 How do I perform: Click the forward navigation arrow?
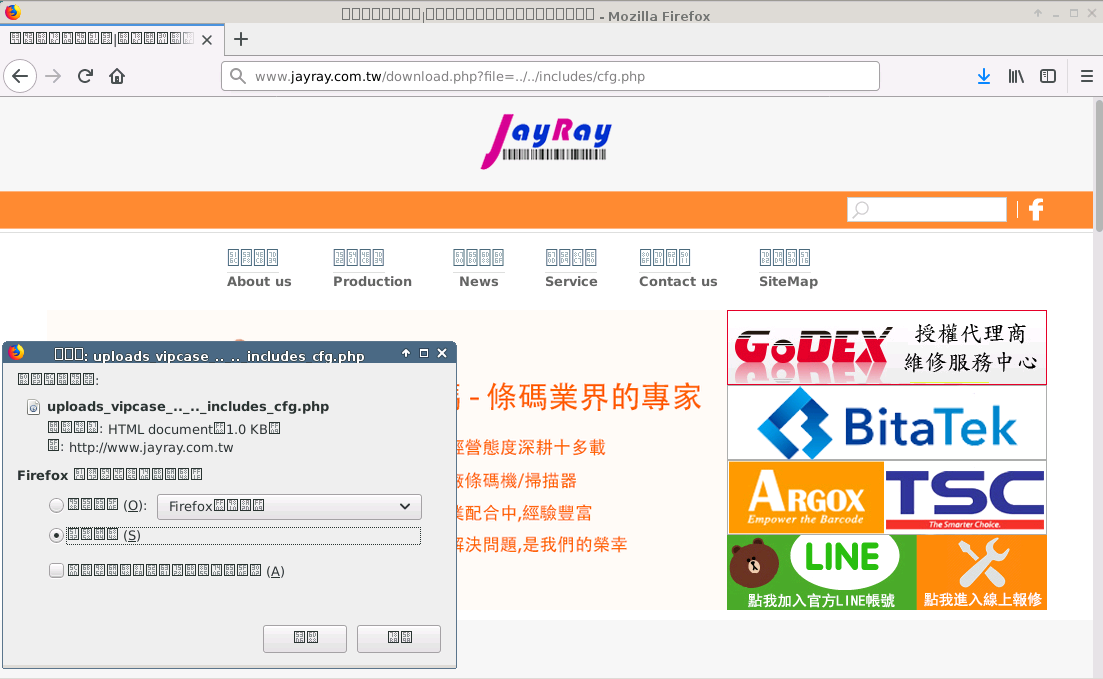[x=53, y=76]
